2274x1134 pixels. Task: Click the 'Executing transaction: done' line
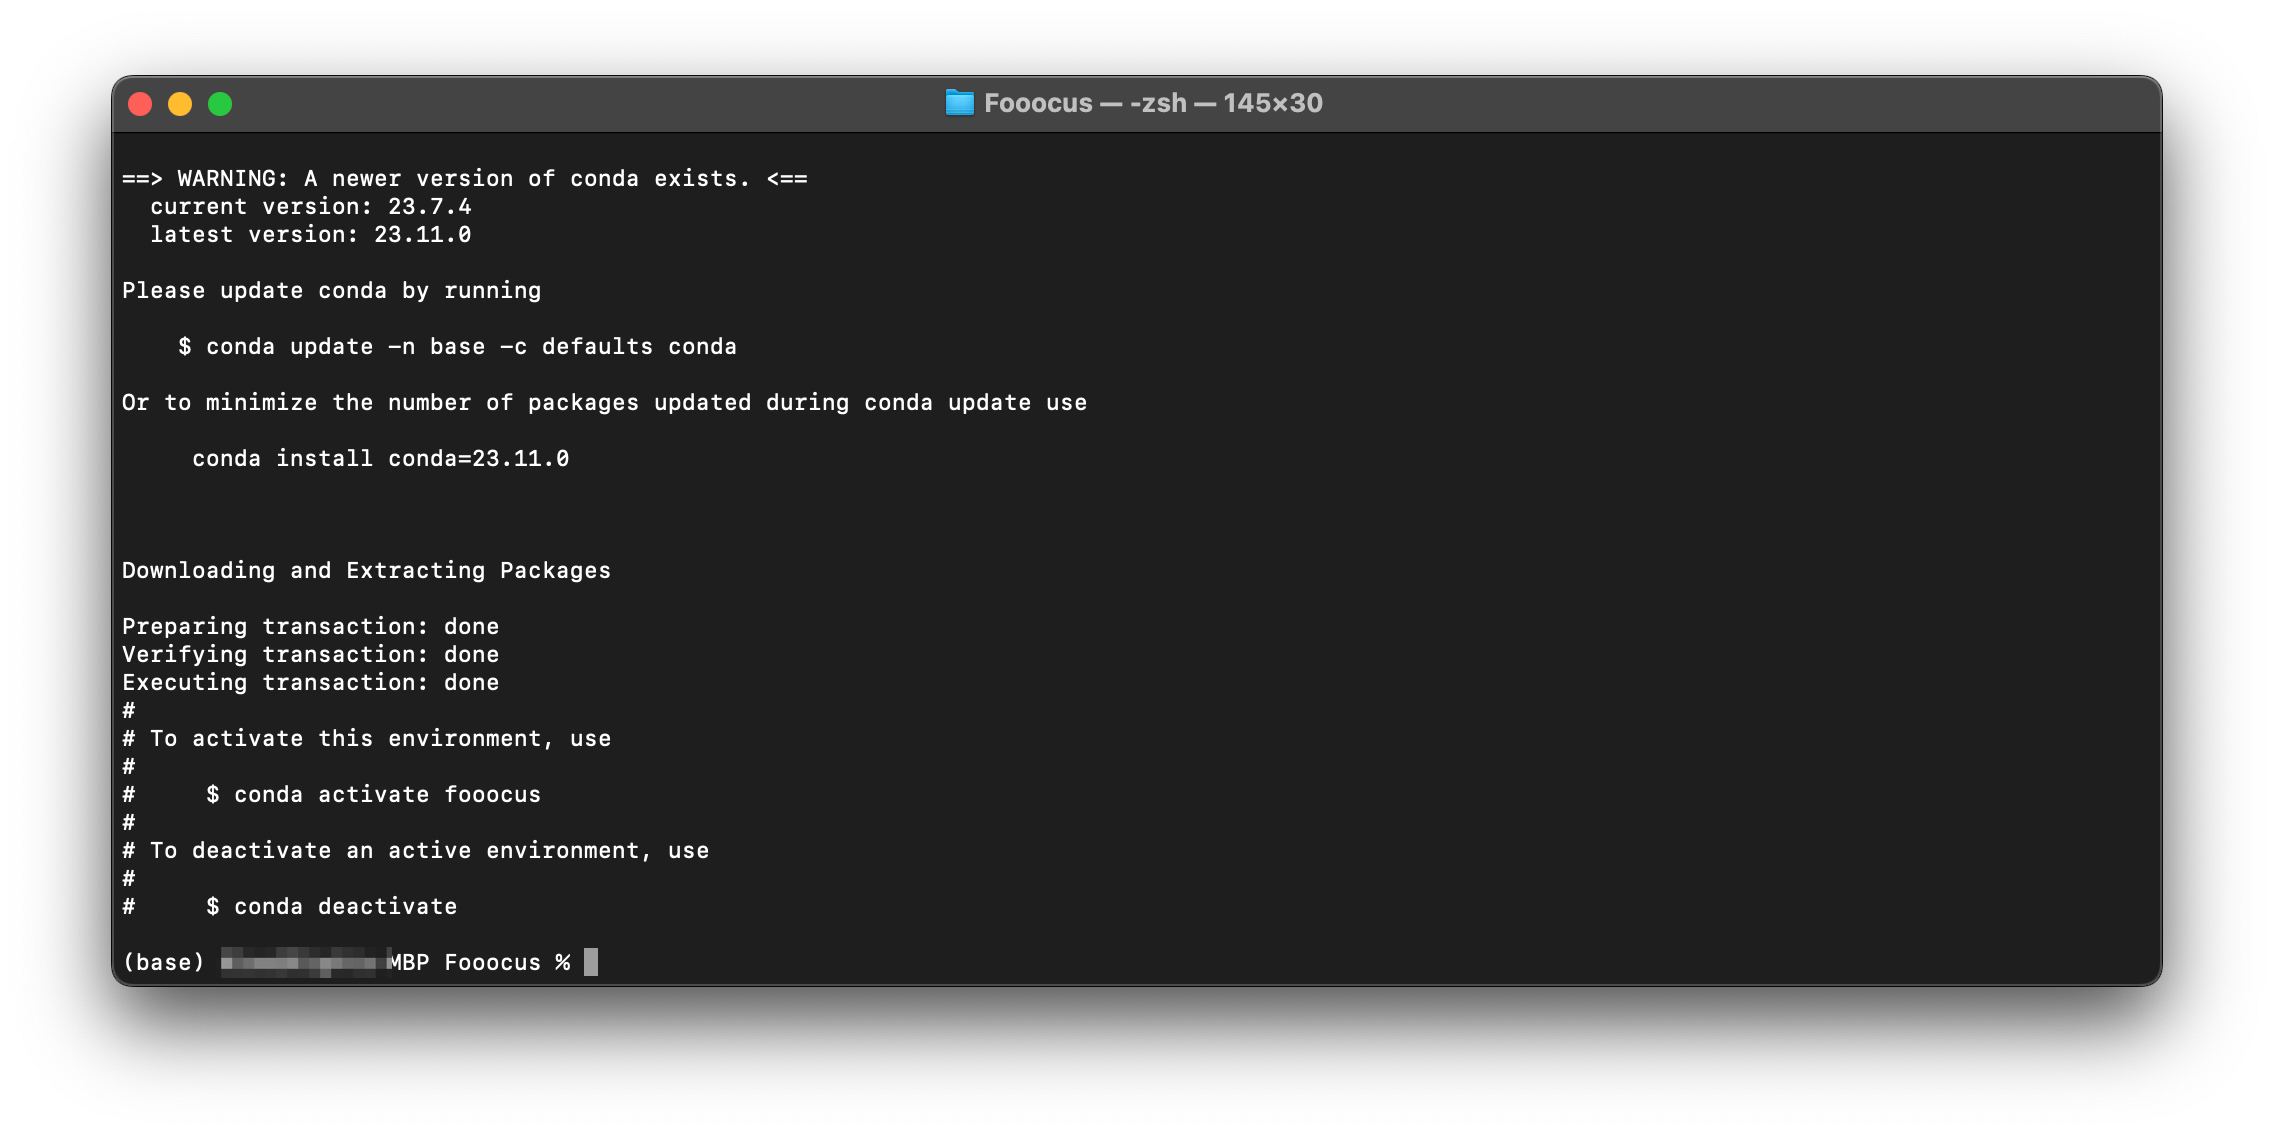point(310,682)
